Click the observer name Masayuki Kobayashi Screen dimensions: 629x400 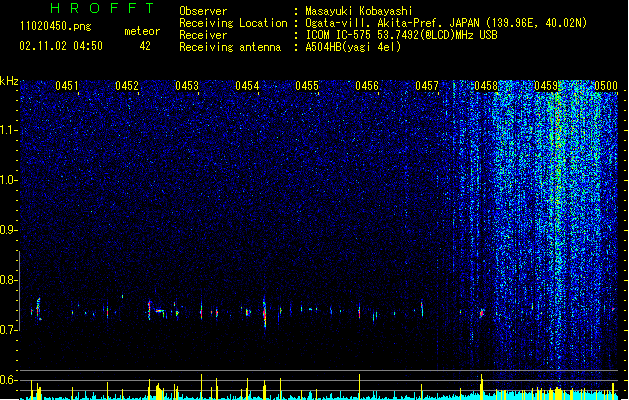pos(359,11)
